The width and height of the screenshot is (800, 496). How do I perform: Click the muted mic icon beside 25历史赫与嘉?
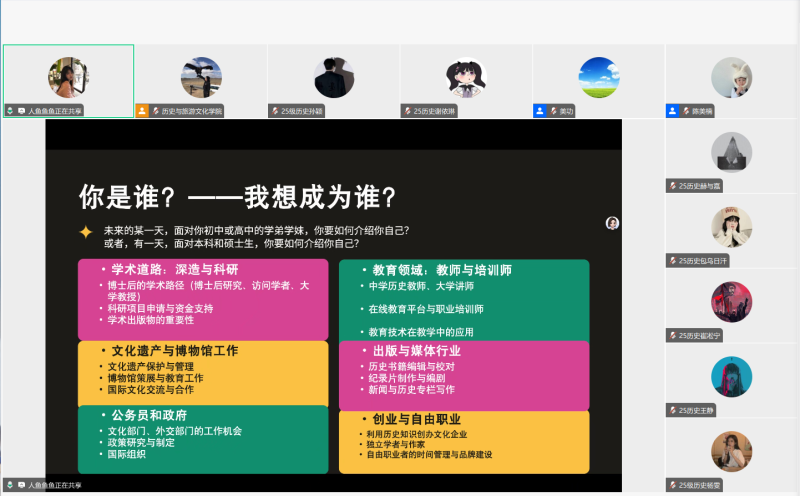(x=673, y=186)
